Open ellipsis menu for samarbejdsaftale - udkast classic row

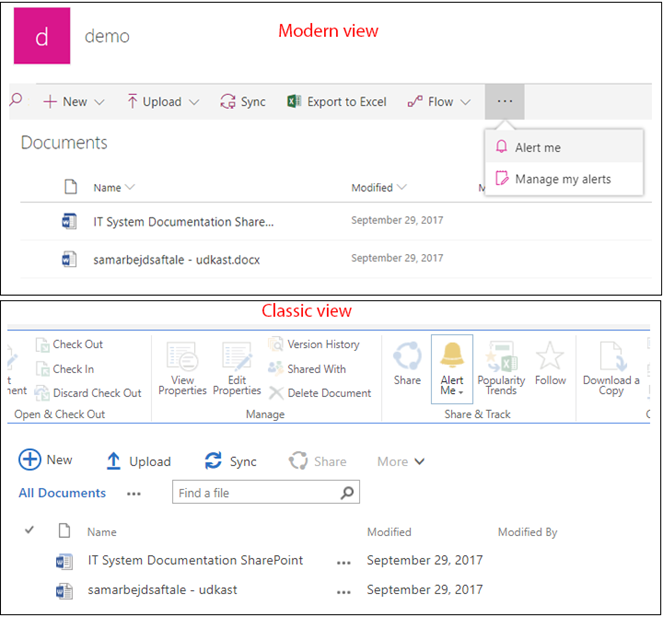[x=344, y=592]
